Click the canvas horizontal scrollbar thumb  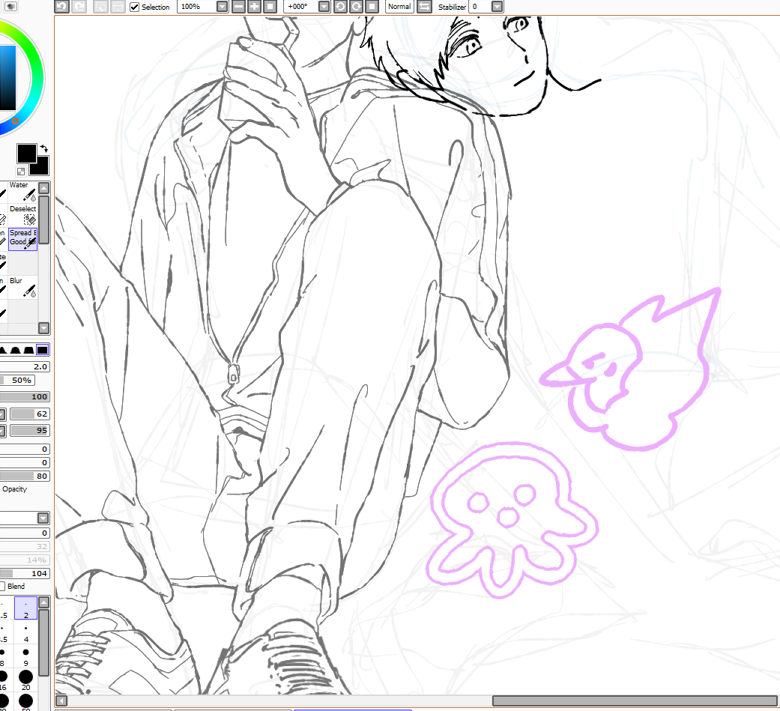click(x=634, y=701)
